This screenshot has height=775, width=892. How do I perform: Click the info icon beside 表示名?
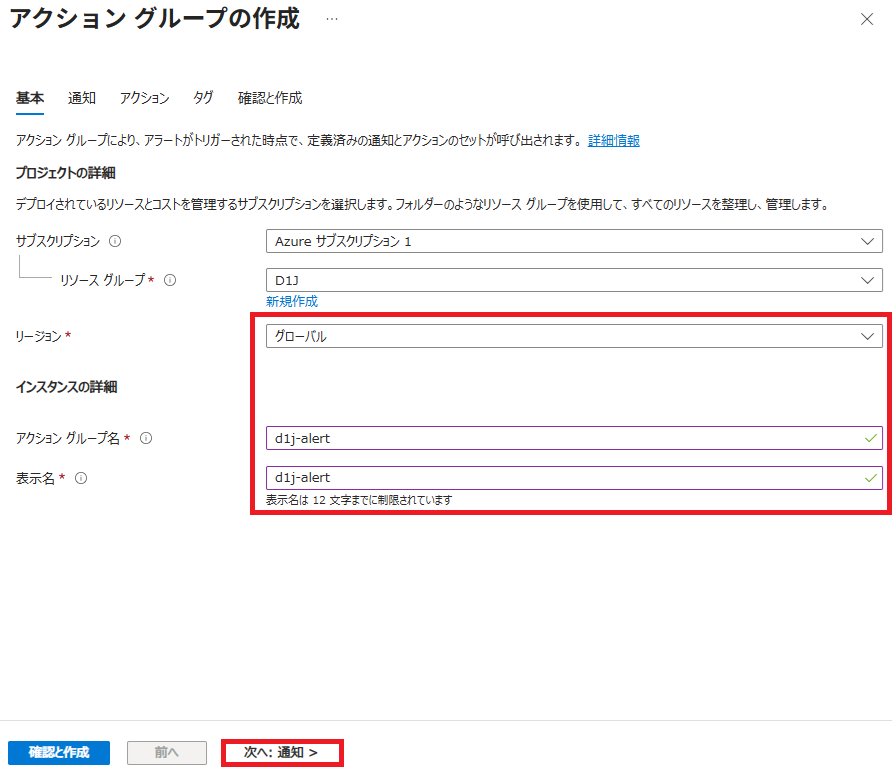[x=81, y=478]
